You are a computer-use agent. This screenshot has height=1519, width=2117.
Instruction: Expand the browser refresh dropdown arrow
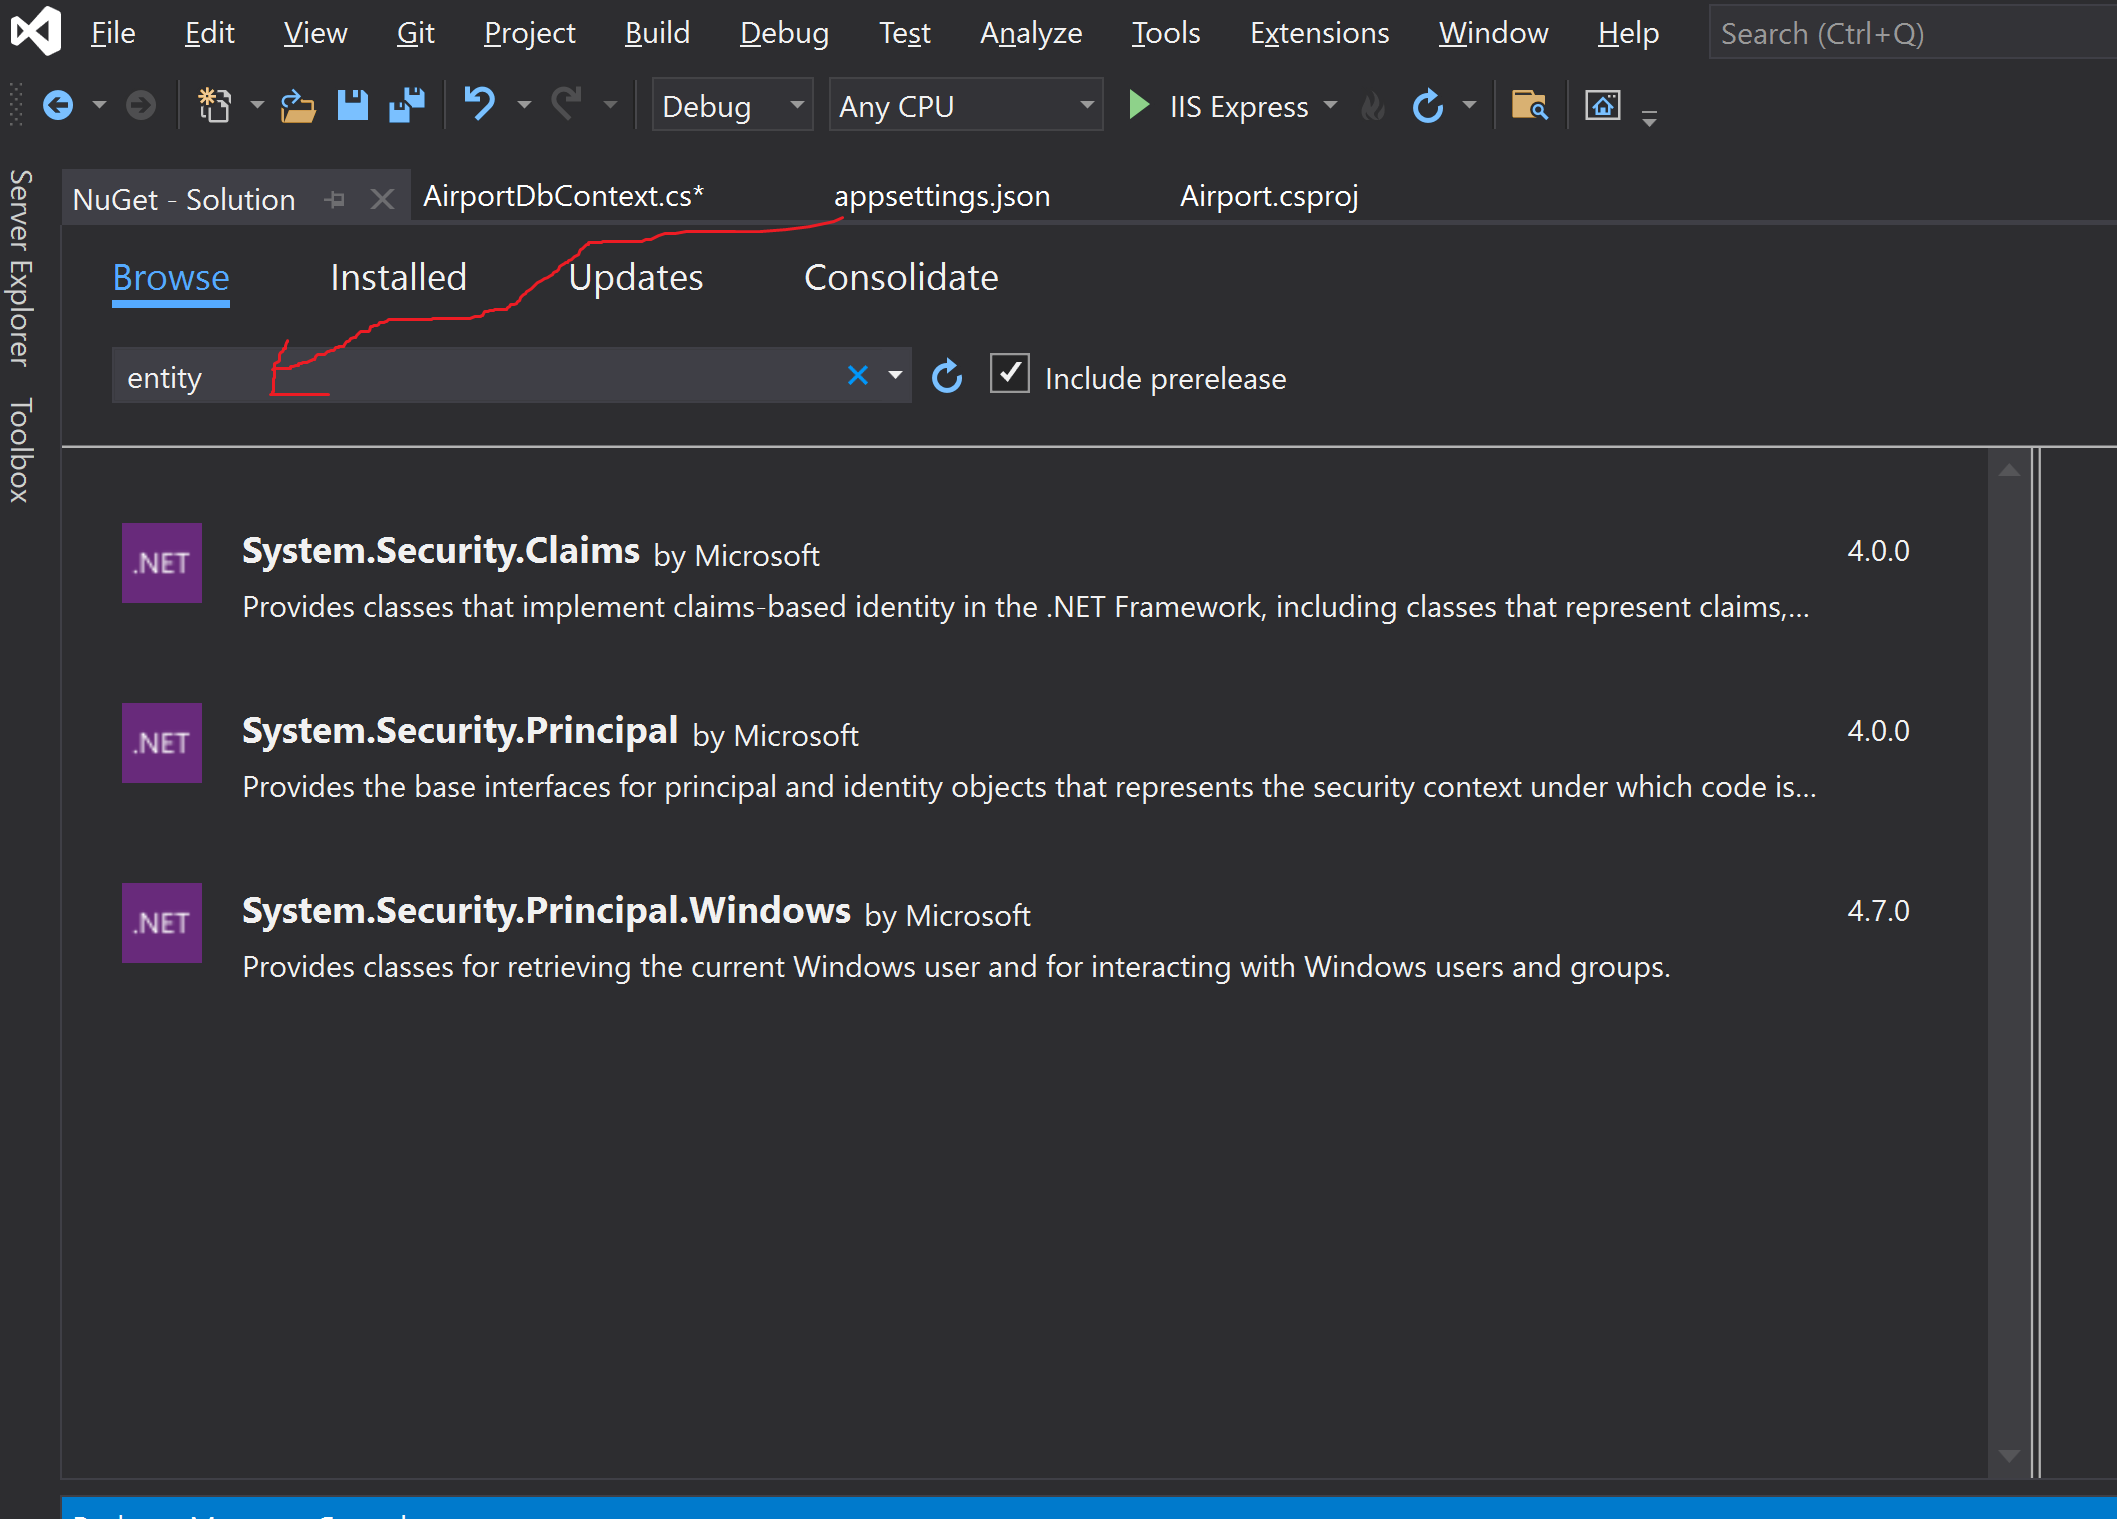(x=1469, y=105)
